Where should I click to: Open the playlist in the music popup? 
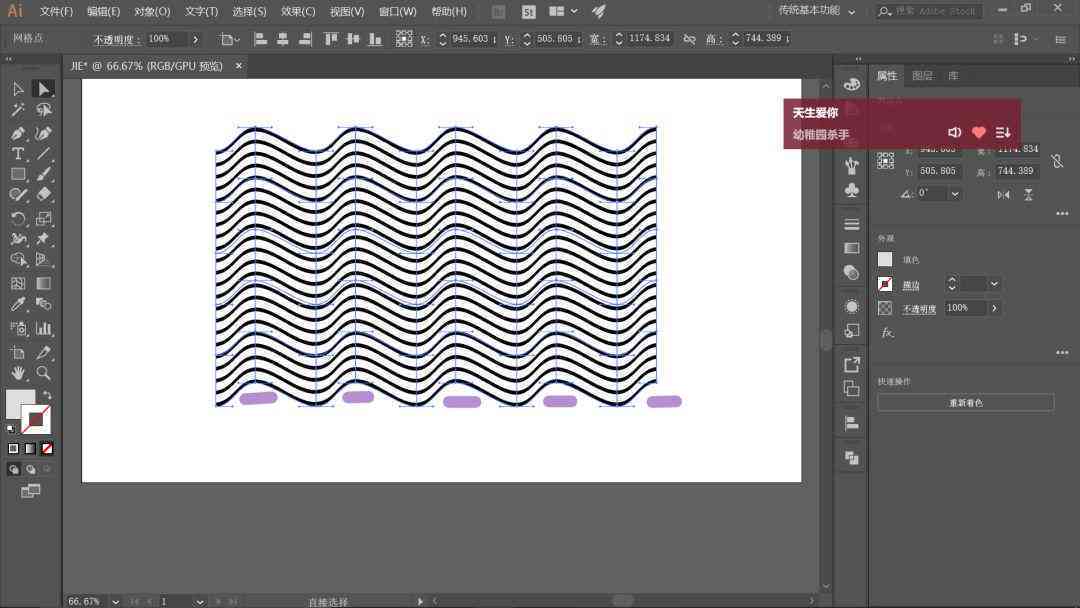point(1003,132)
